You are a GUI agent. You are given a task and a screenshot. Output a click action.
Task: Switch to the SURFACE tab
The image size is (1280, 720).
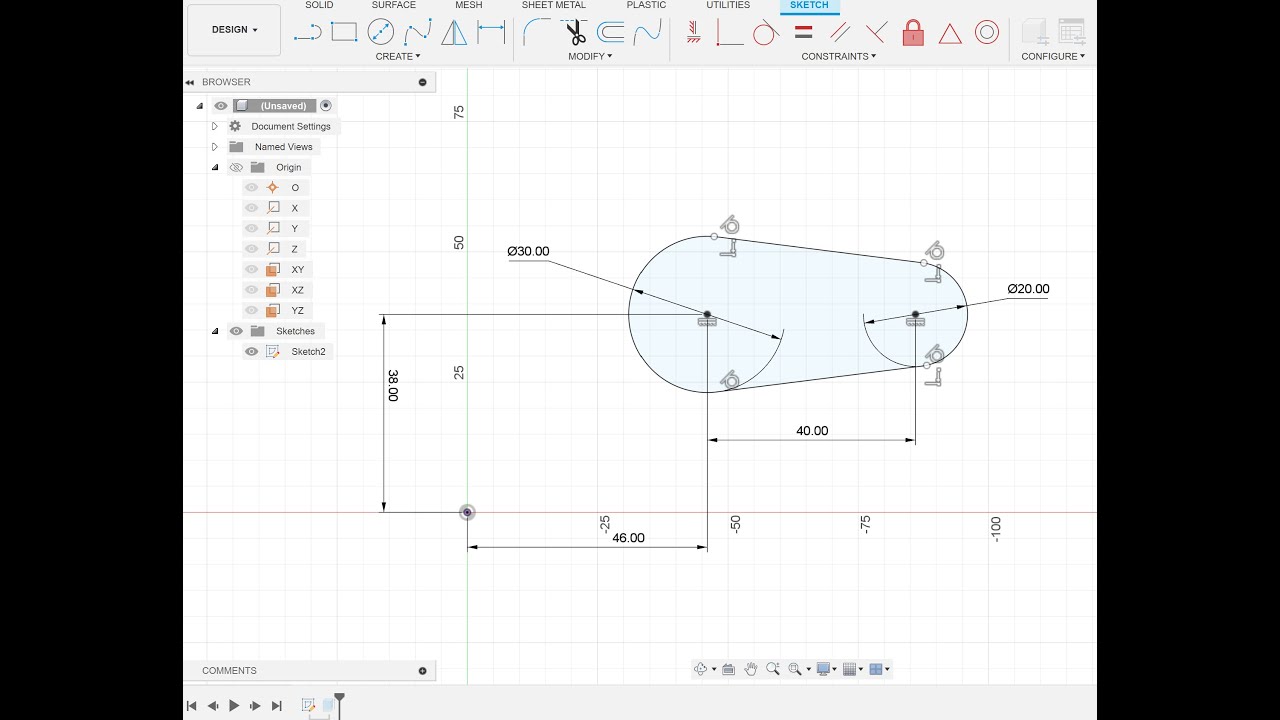(394, 5)
